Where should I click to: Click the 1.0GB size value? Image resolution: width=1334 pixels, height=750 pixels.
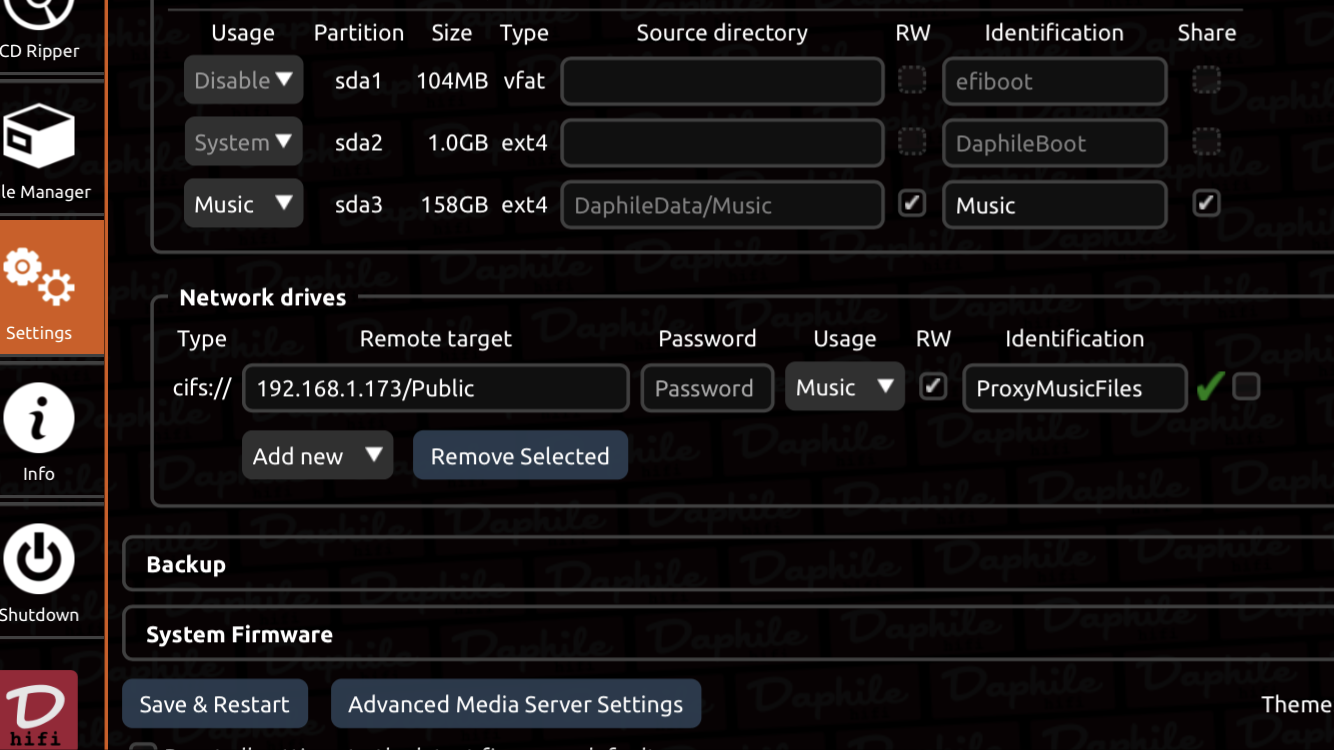[458, 143]
